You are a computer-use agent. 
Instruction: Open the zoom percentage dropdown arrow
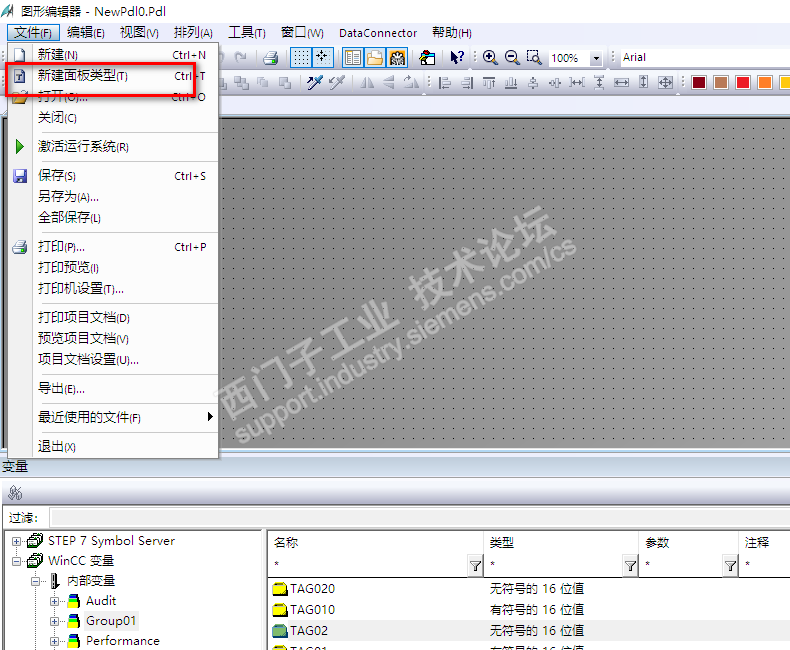pyautogui.click(x=596, y=58)
